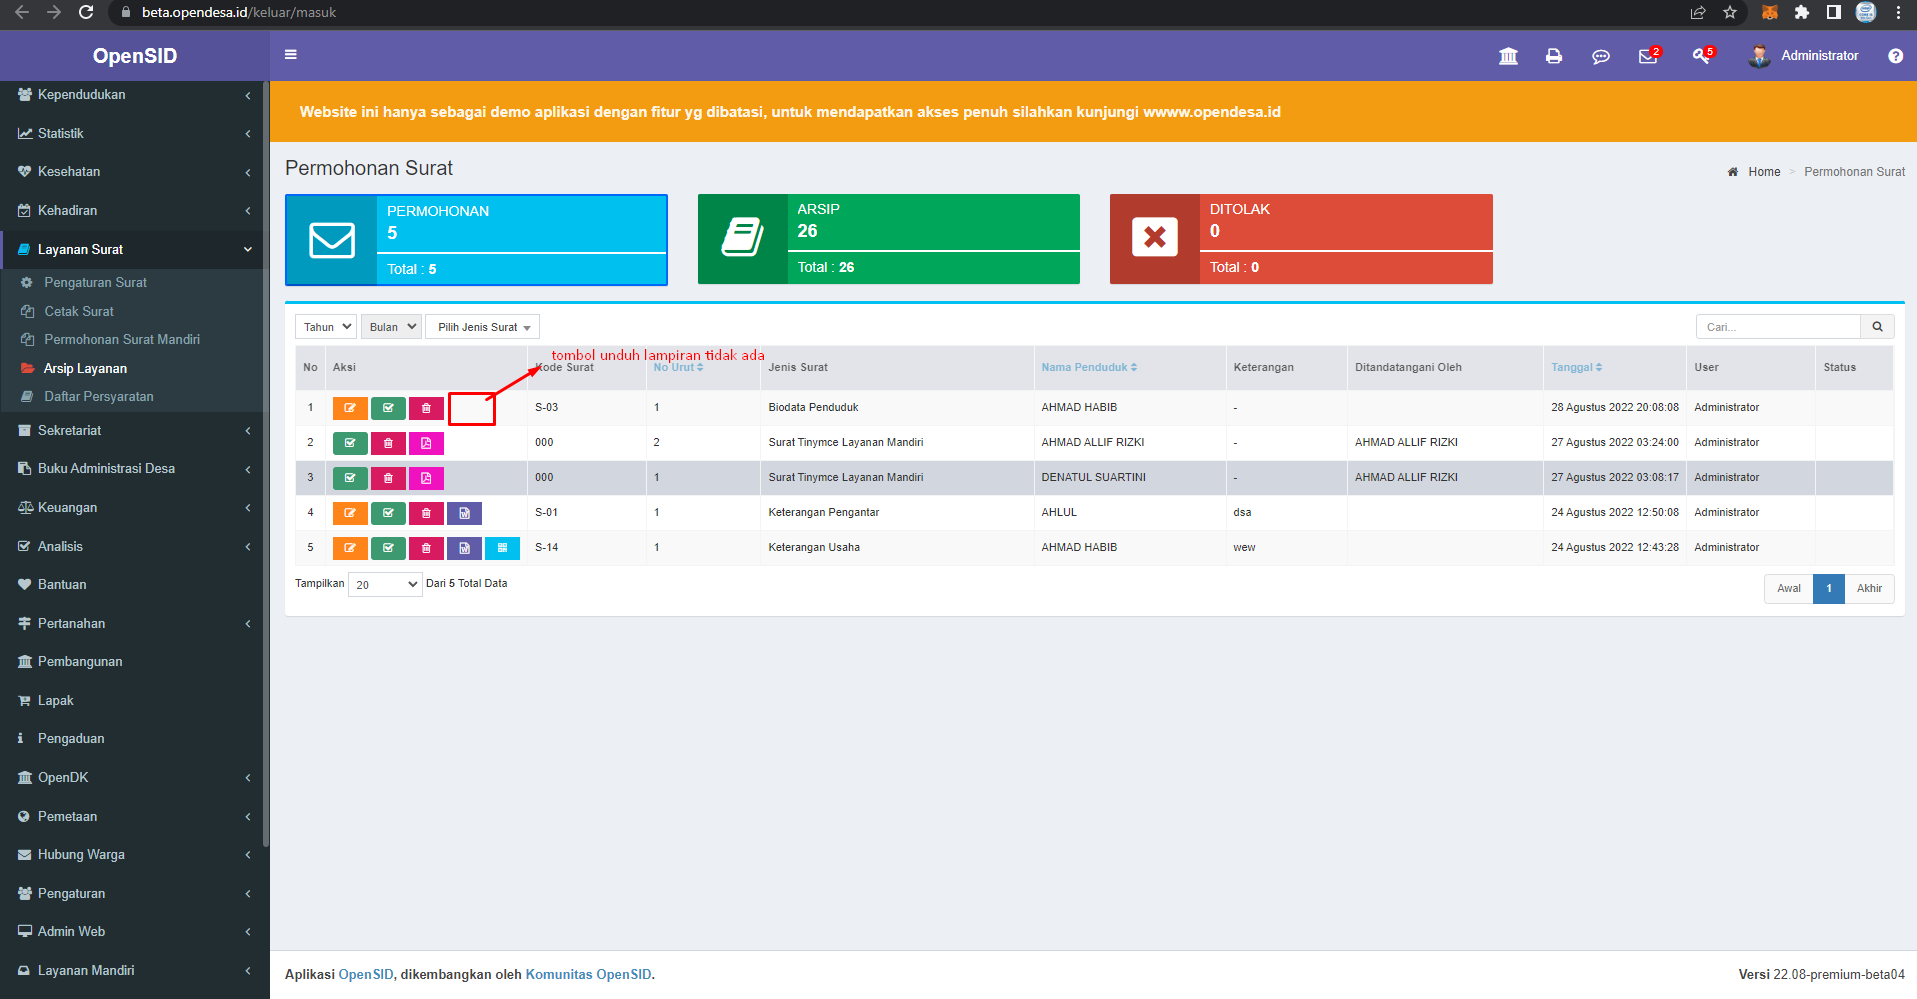Screen dimensions: 1917x999
Task: Click the key icon with 5 notifications badge
Action: (1700, 56)
